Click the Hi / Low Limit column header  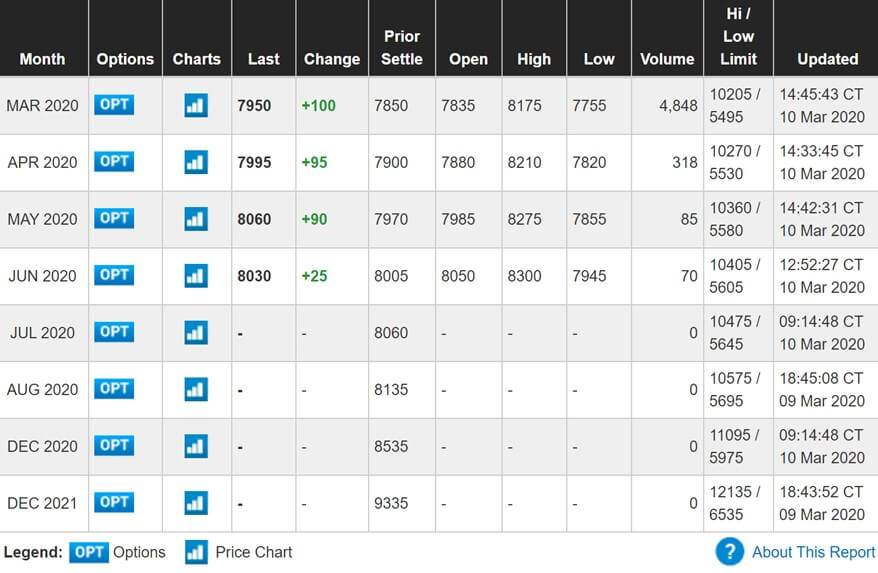pos(738,36)
